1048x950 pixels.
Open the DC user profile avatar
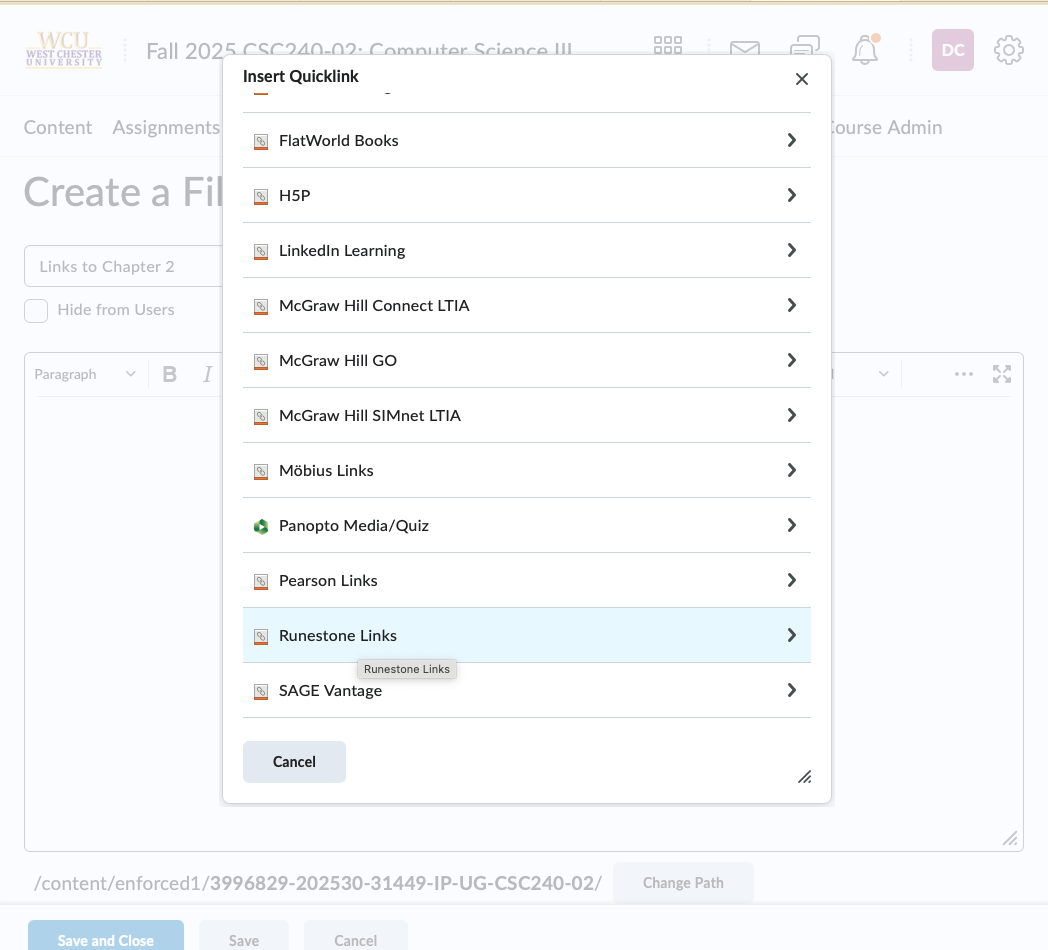coord(952,50)
